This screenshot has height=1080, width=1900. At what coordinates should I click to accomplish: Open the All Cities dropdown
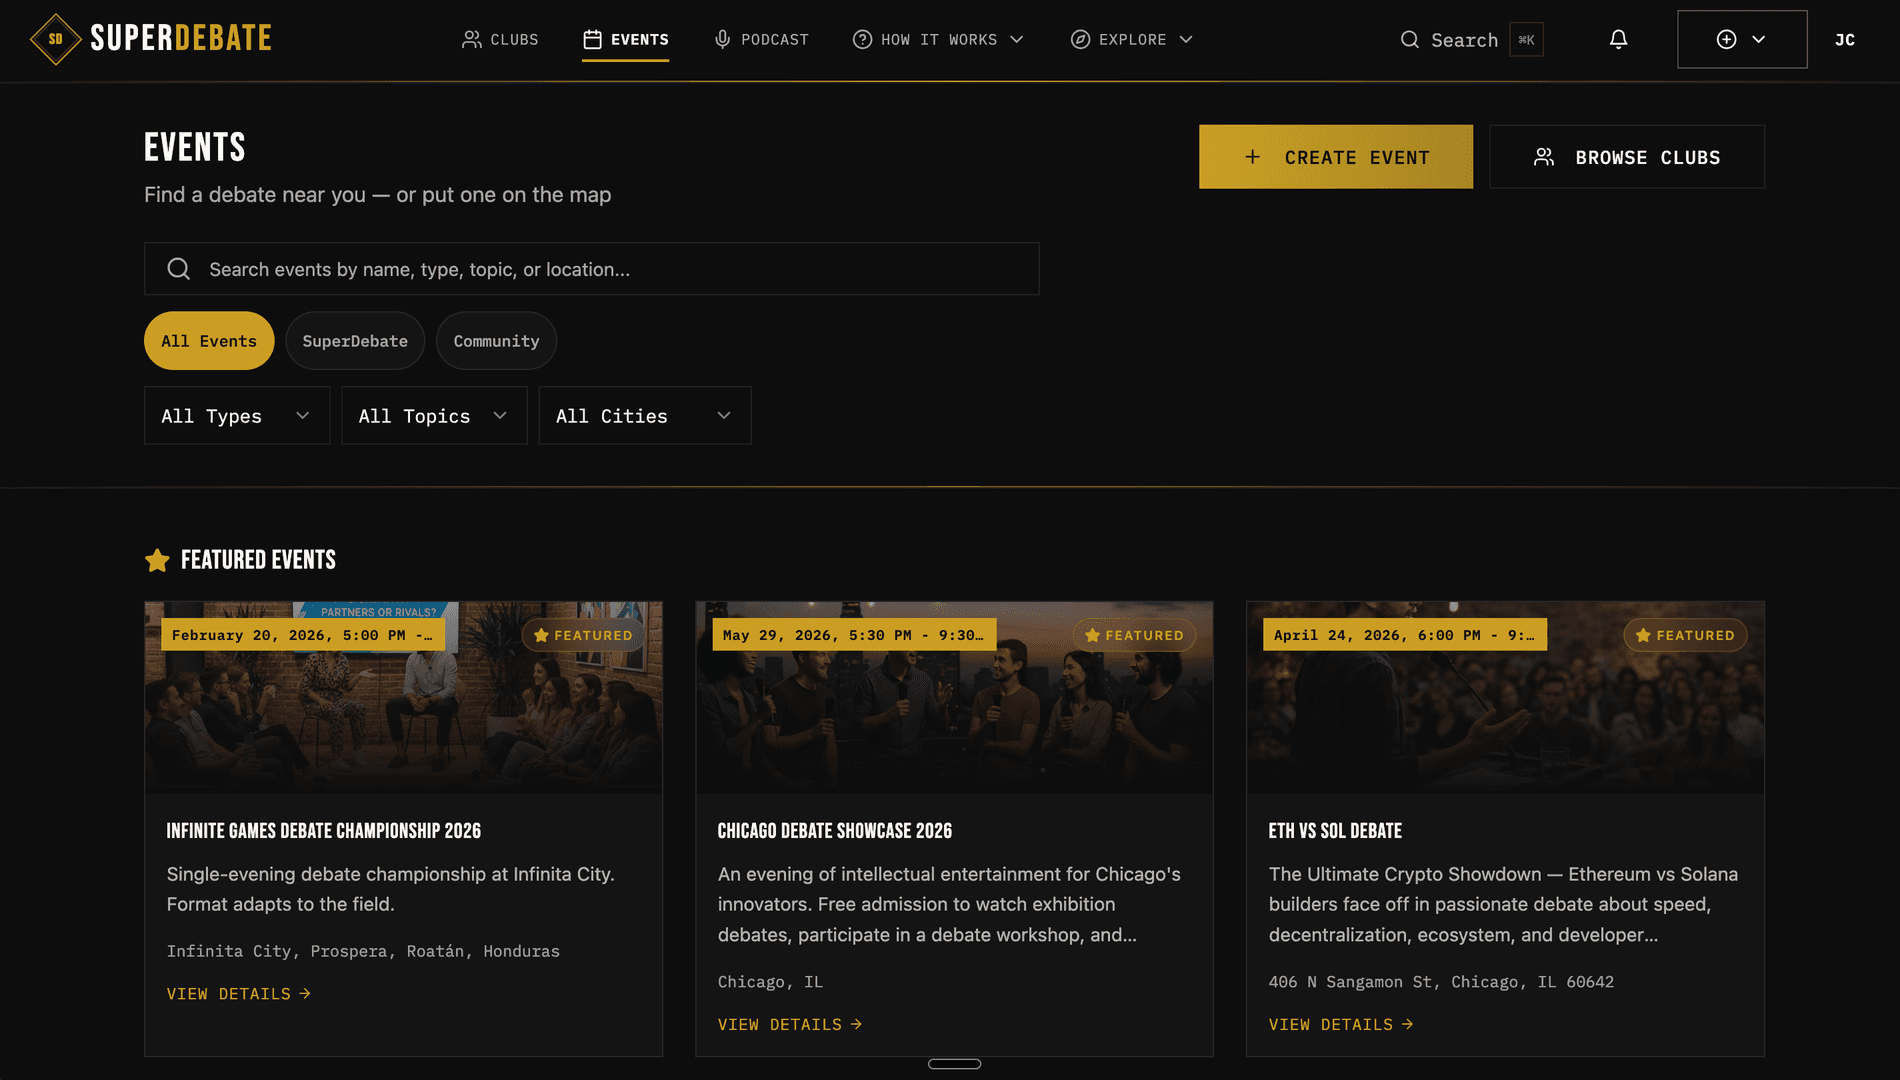[645, 416]
